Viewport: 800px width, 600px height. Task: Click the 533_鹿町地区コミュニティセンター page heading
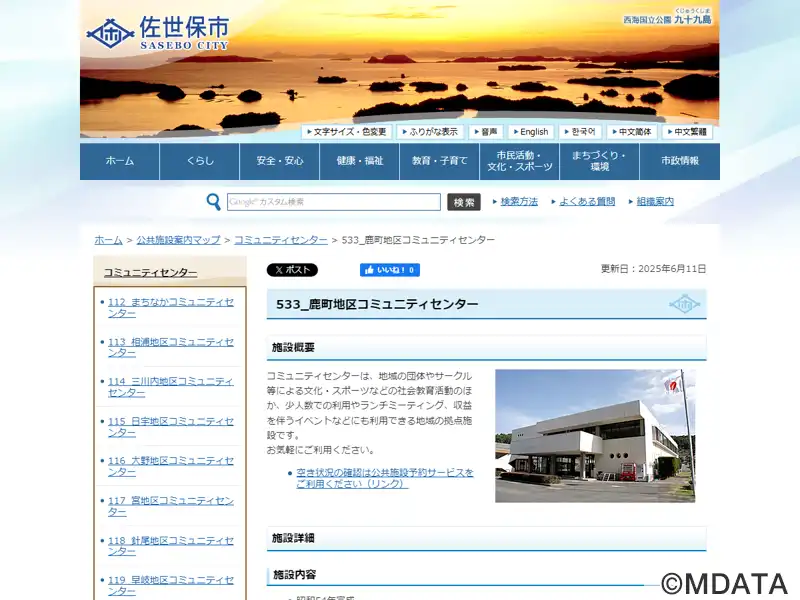(x=377, y=305)
